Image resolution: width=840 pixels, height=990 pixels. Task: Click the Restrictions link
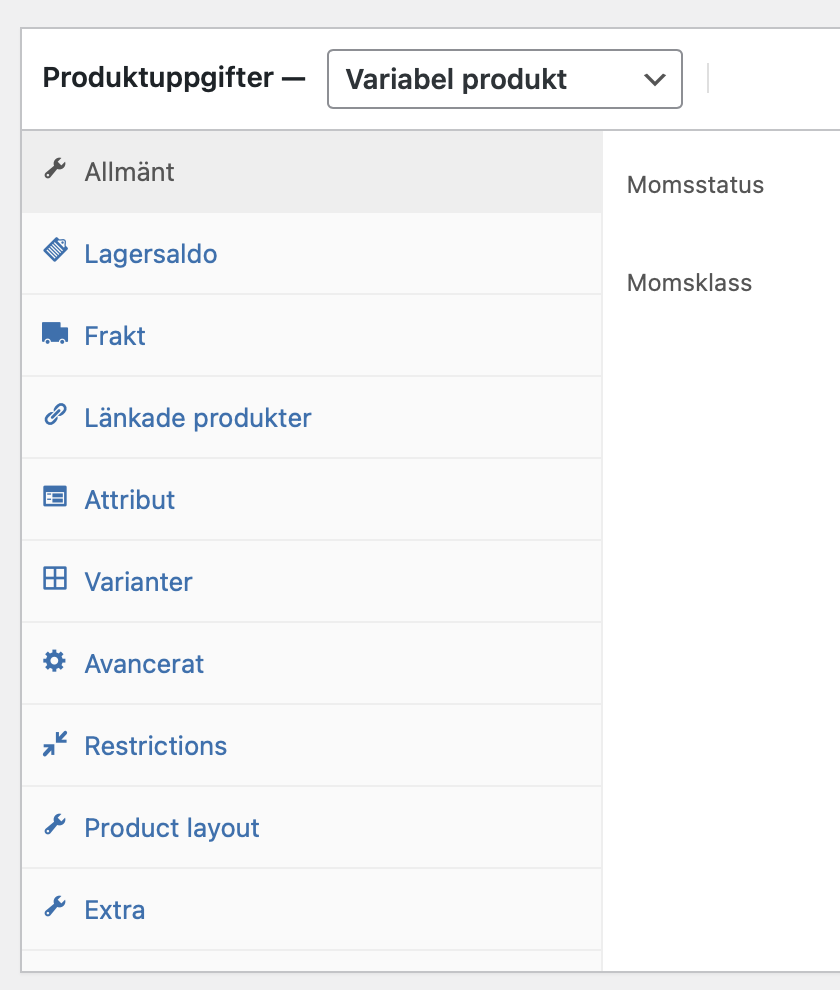[155, 745]
